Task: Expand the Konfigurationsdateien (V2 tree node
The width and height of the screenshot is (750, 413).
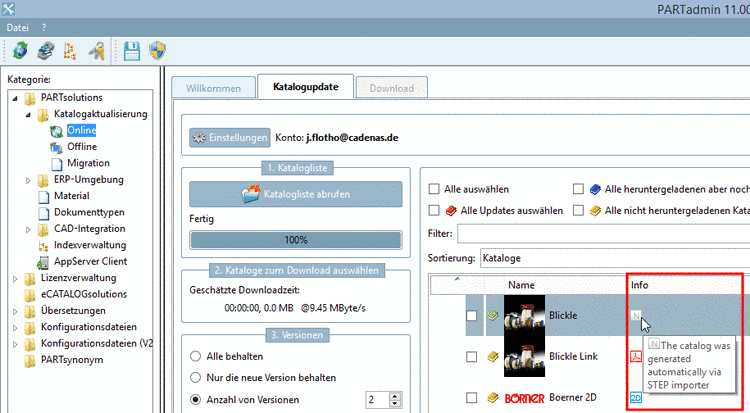Action: [15, 344]
